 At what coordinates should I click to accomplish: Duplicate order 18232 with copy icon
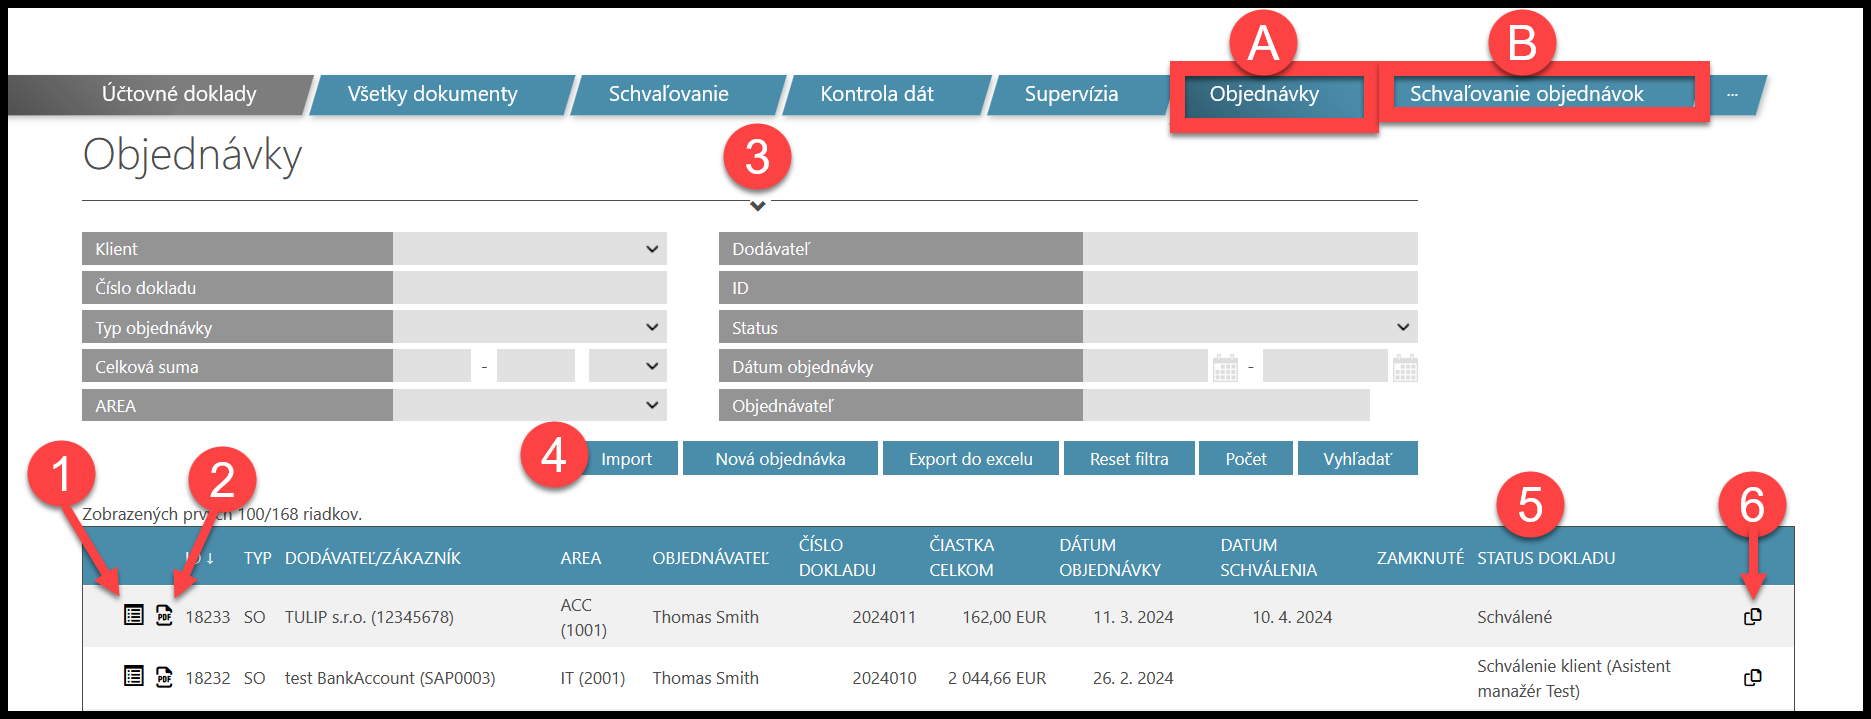pos(1752,678)
